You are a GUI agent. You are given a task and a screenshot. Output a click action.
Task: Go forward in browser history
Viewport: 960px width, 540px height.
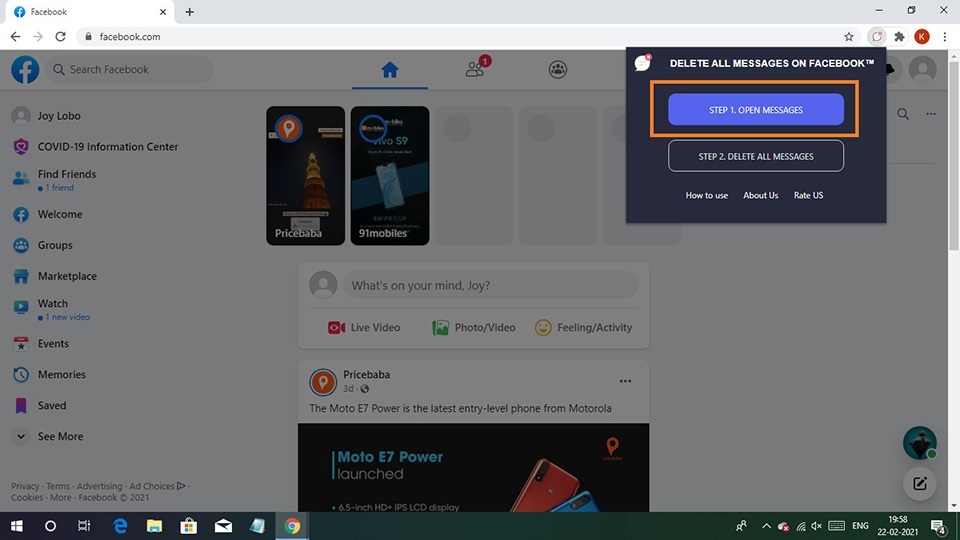tap(38, 37)
